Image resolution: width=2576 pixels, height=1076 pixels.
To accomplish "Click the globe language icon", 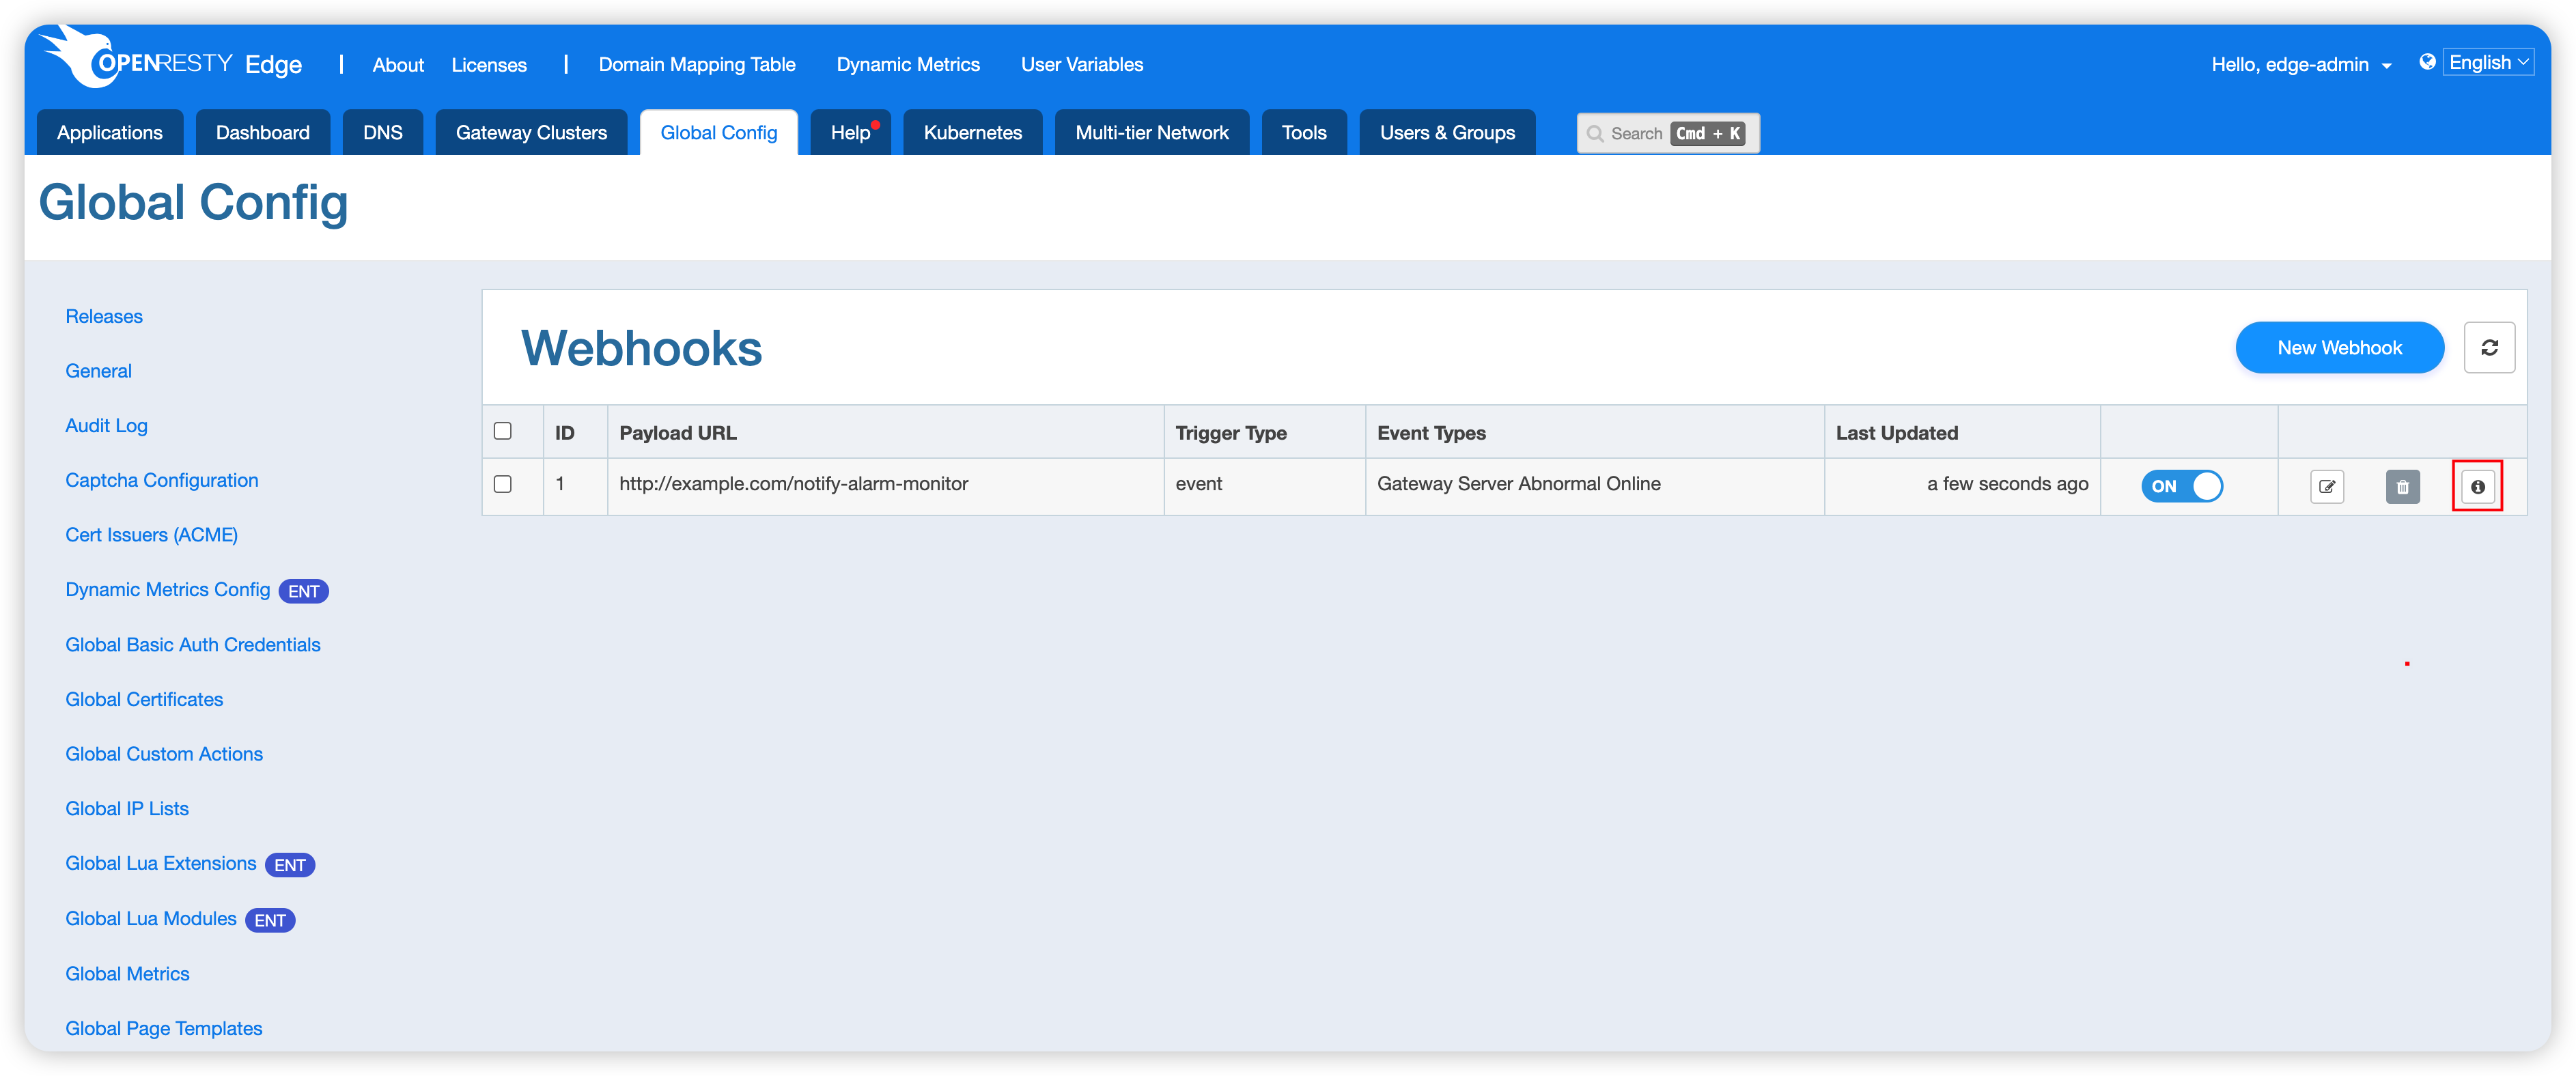I will coord(2427,62).
